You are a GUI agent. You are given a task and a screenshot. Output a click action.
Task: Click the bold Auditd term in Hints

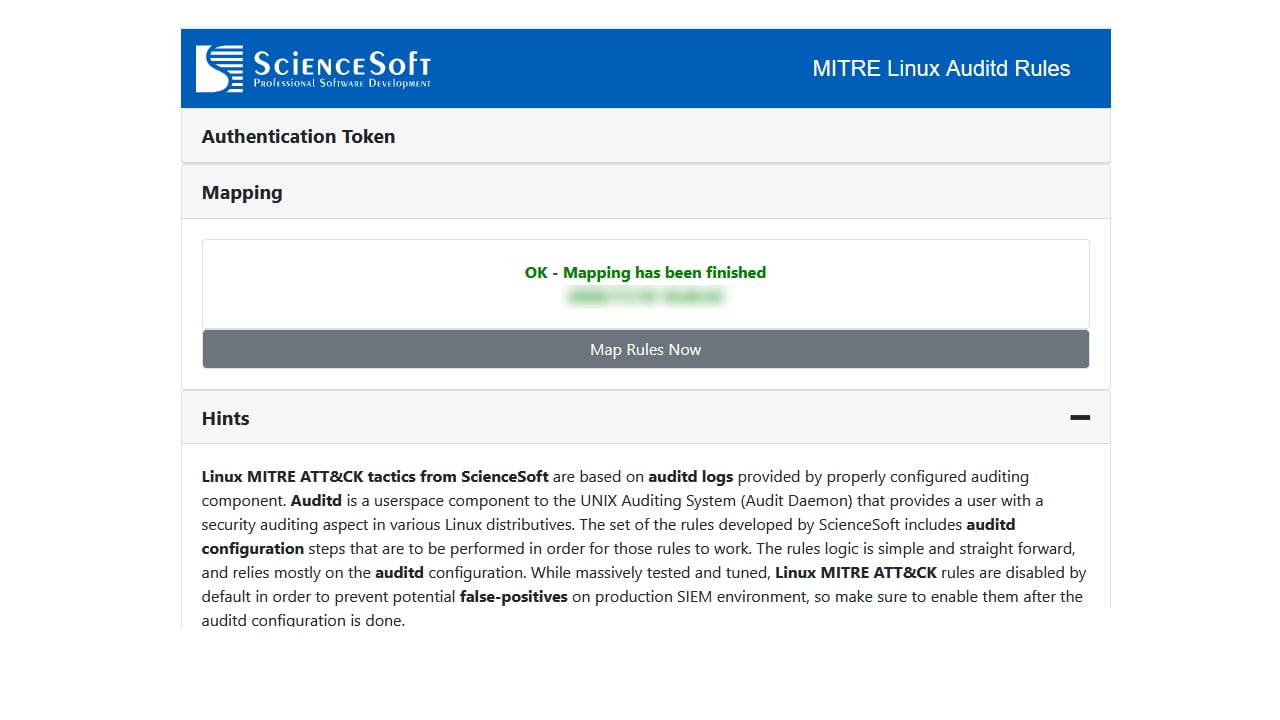[x=316, y=500]
